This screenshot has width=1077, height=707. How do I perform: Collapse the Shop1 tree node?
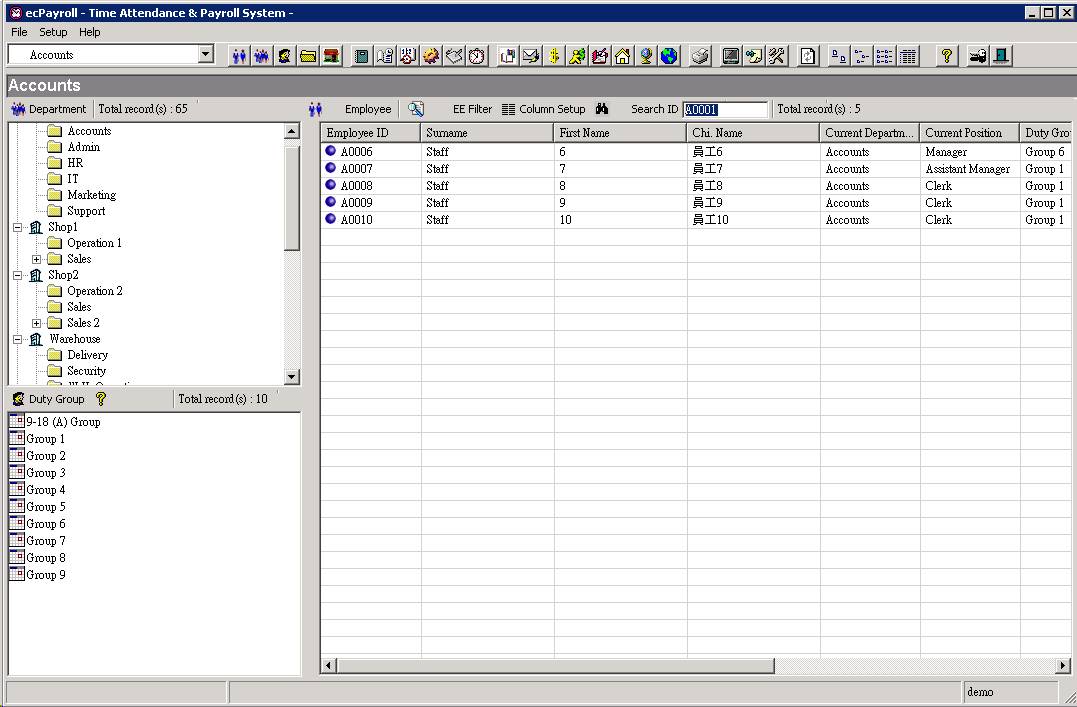click(x=18, y=227)
